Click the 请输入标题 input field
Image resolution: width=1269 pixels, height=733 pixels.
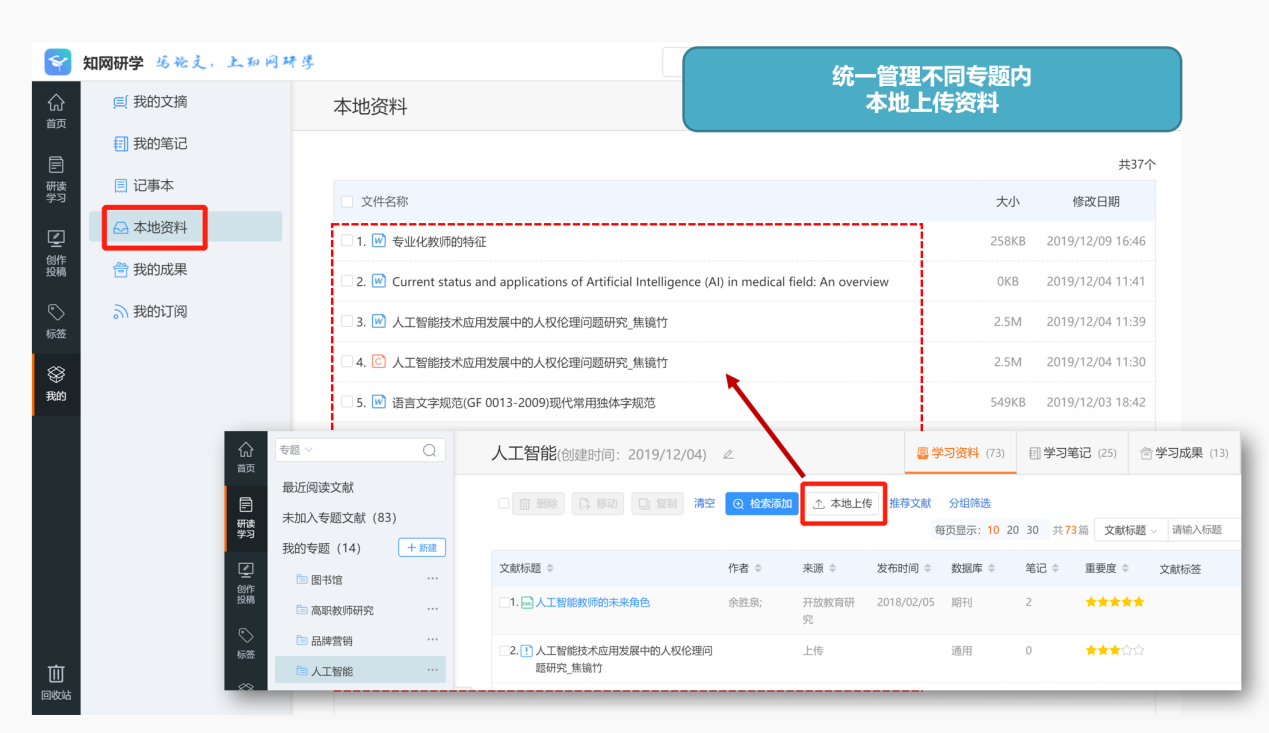tap(1204, 530)
